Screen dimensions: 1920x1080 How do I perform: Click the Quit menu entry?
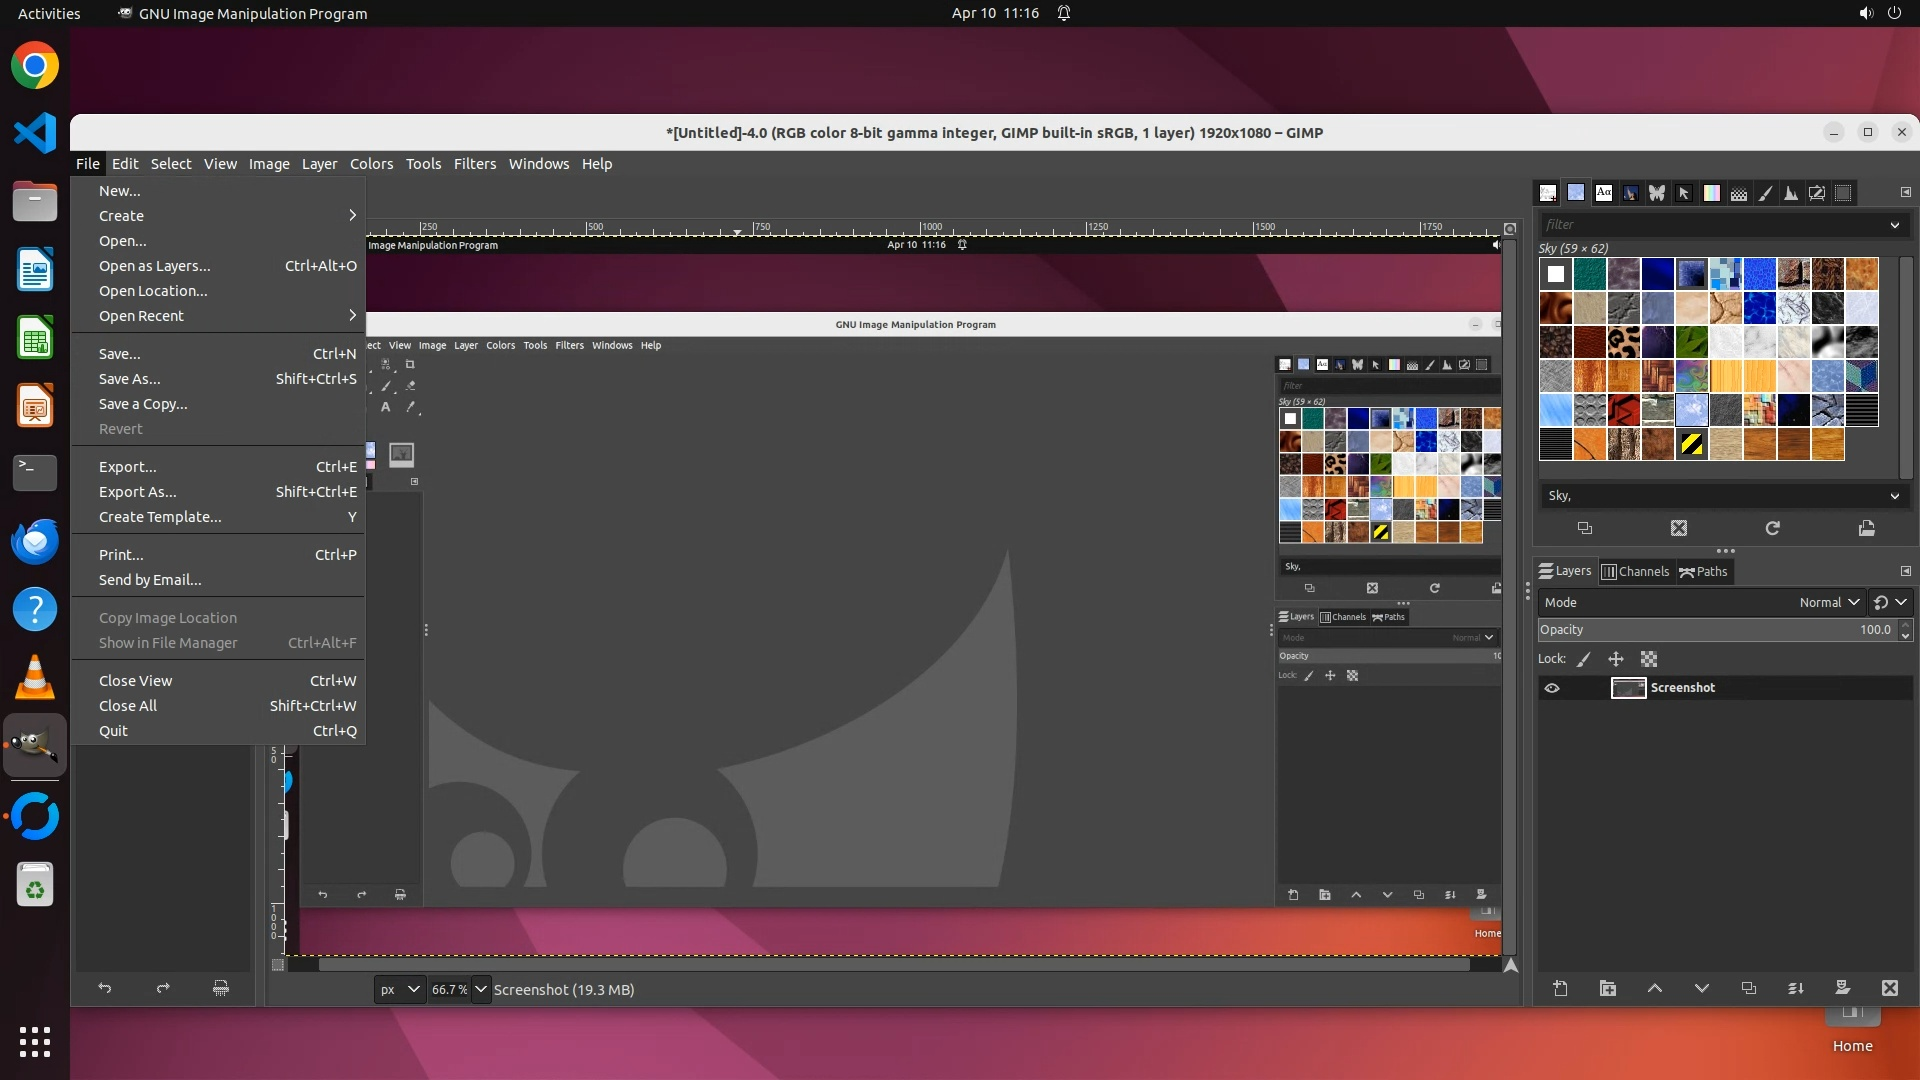[114, 731]
